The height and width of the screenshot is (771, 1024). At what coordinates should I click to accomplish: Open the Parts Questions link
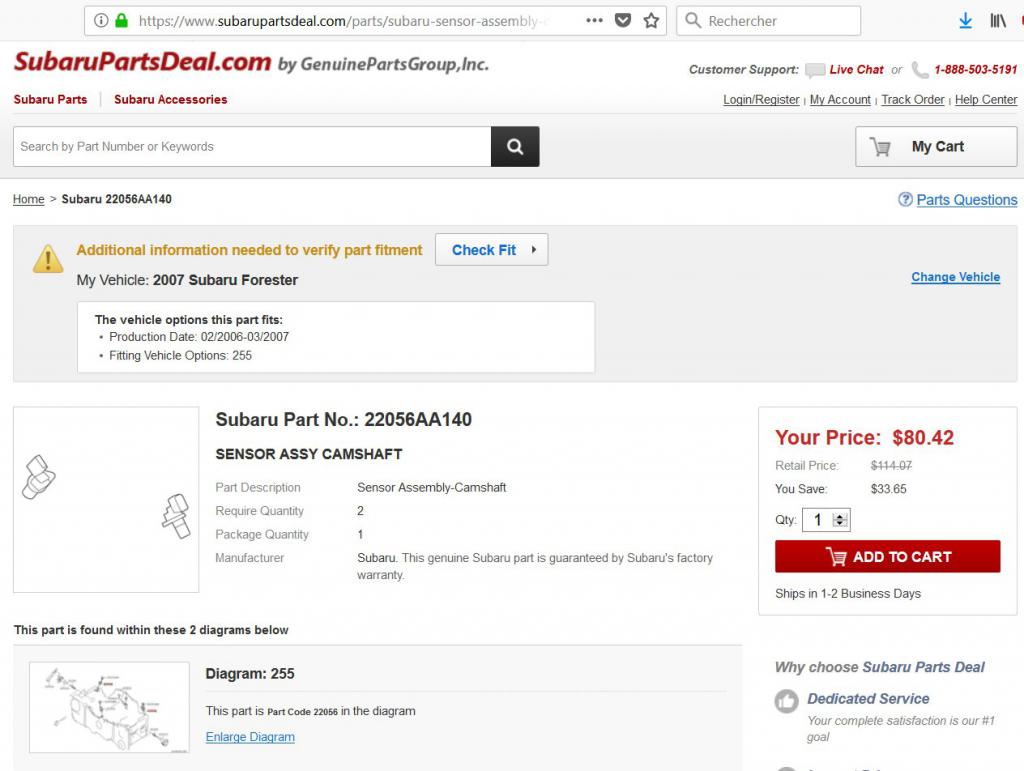tap(967, 200)
